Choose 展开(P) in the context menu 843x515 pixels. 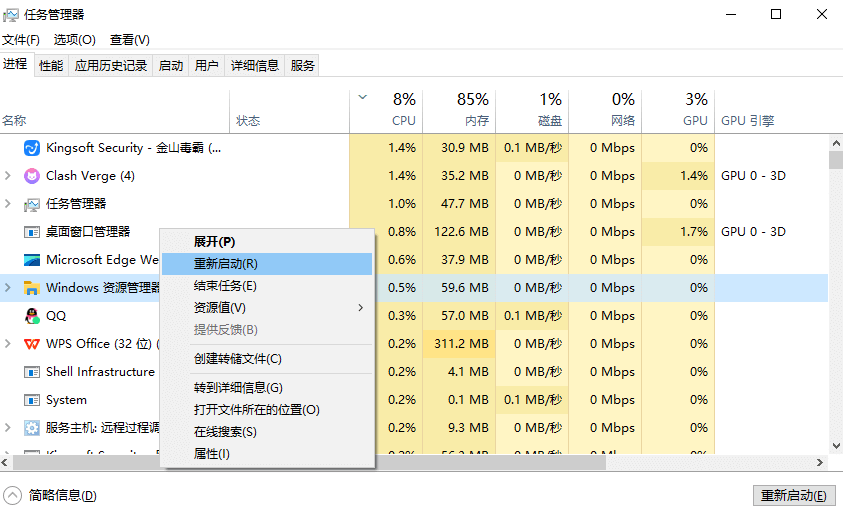pos(267,242)
